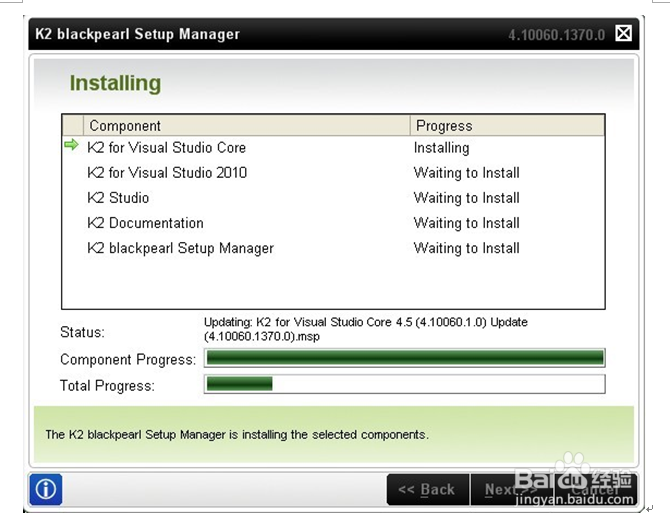Click the Cancel button
This screenshot has height=523, width=670.
595,489
